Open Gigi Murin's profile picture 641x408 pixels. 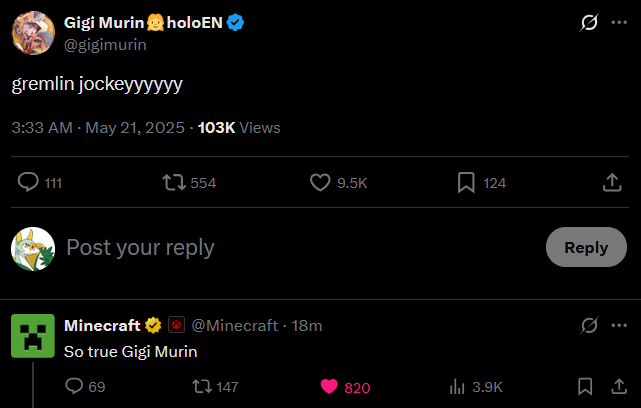pos(32,33)
